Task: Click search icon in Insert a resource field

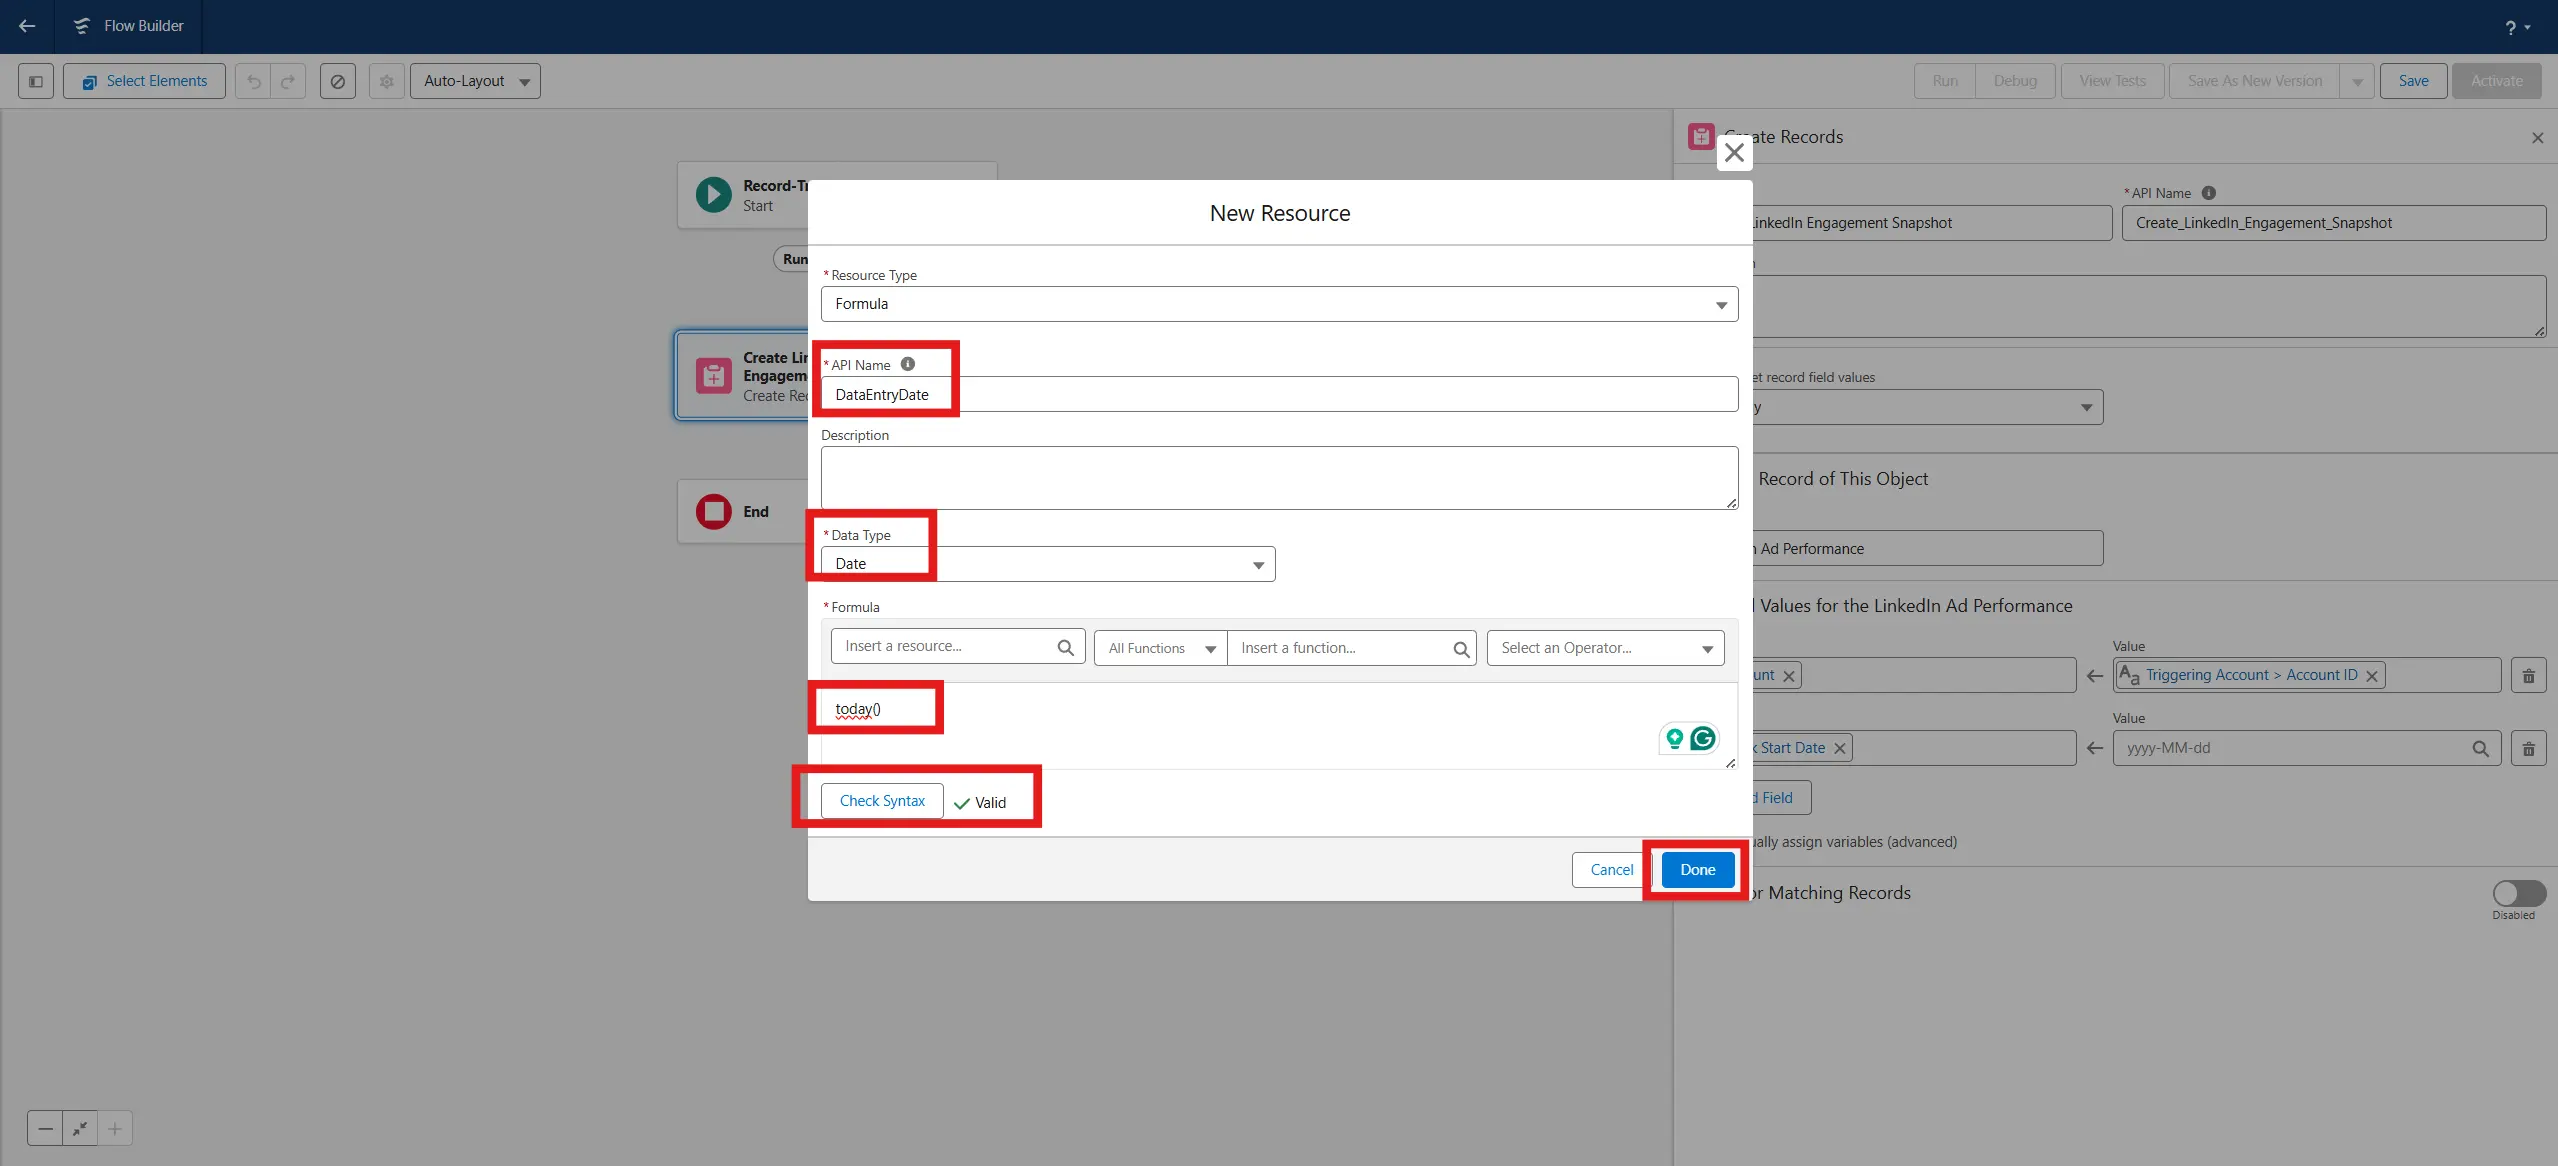Action: (x=1065, y=648)
